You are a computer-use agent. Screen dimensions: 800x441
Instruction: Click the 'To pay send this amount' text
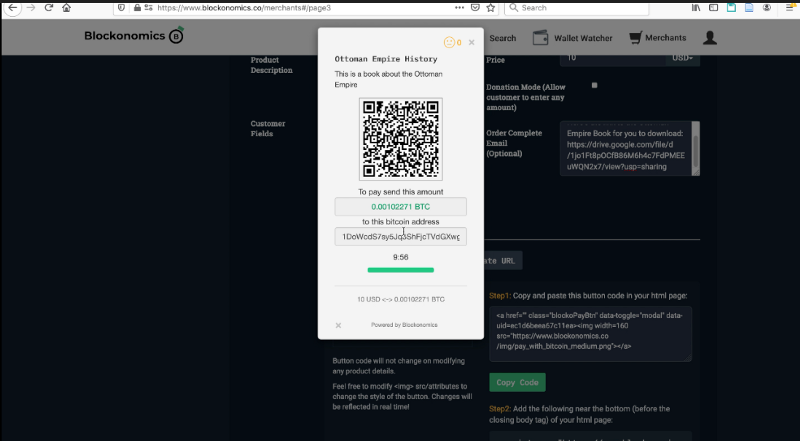click(x=401, y=192)
